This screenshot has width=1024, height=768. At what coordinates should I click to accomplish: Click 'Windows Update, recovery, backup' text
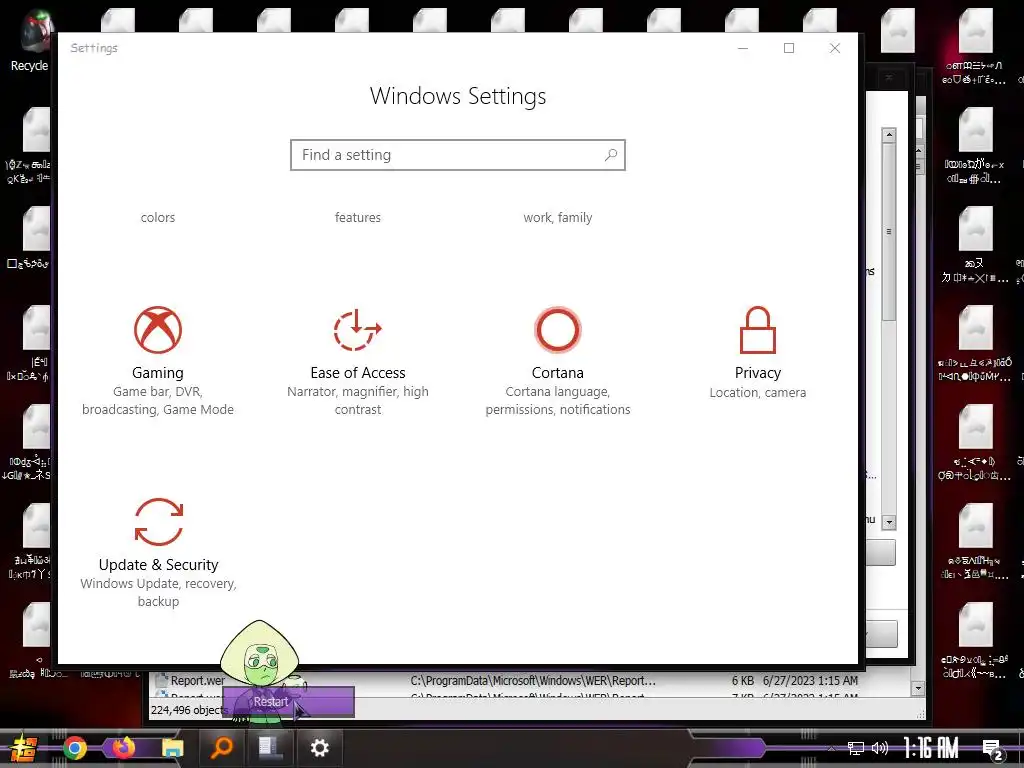(159, 592)
